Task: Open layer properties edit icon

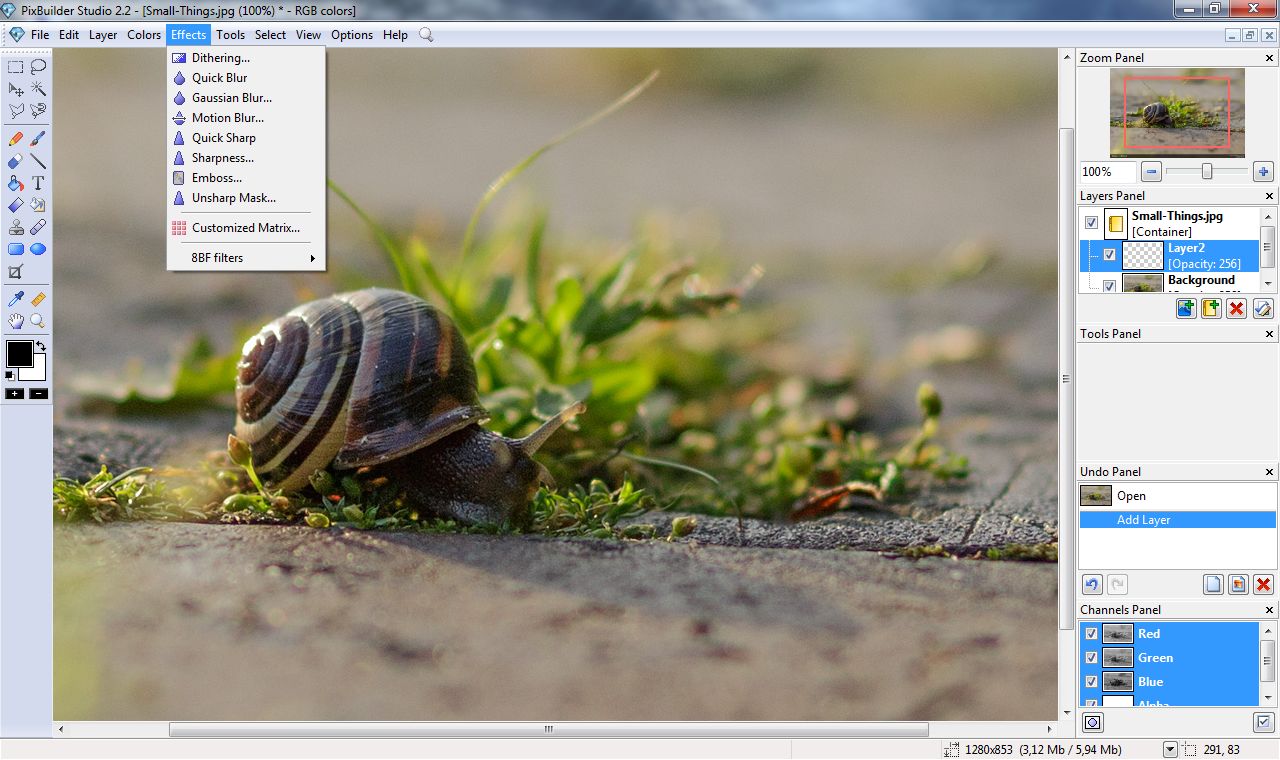Action: click(1263, 308)
